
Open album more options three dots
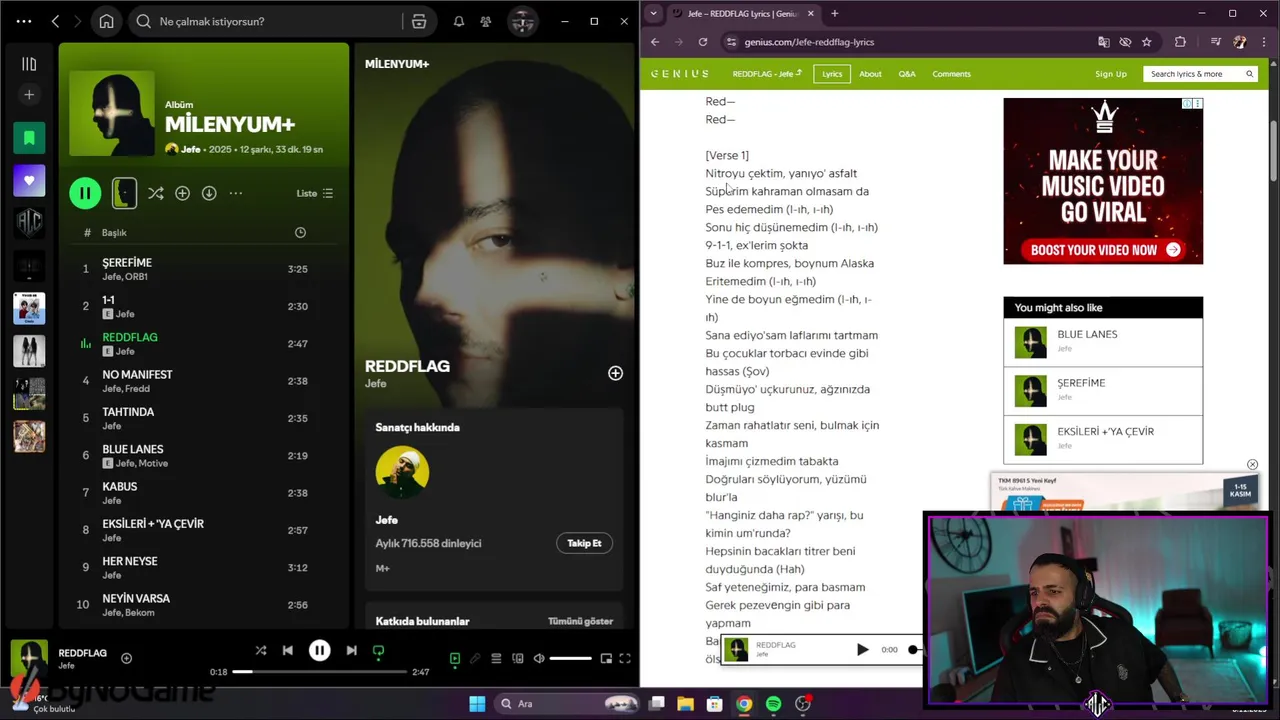[x=236, y=193]
